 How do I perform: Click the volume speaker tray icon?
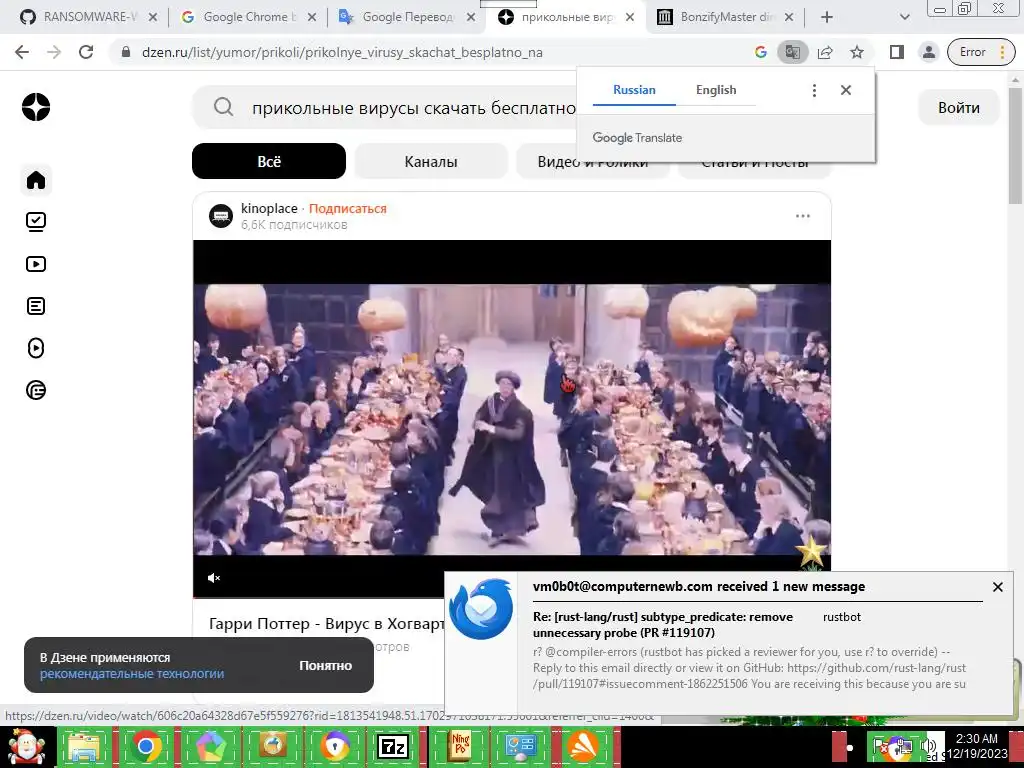[928, 746]
